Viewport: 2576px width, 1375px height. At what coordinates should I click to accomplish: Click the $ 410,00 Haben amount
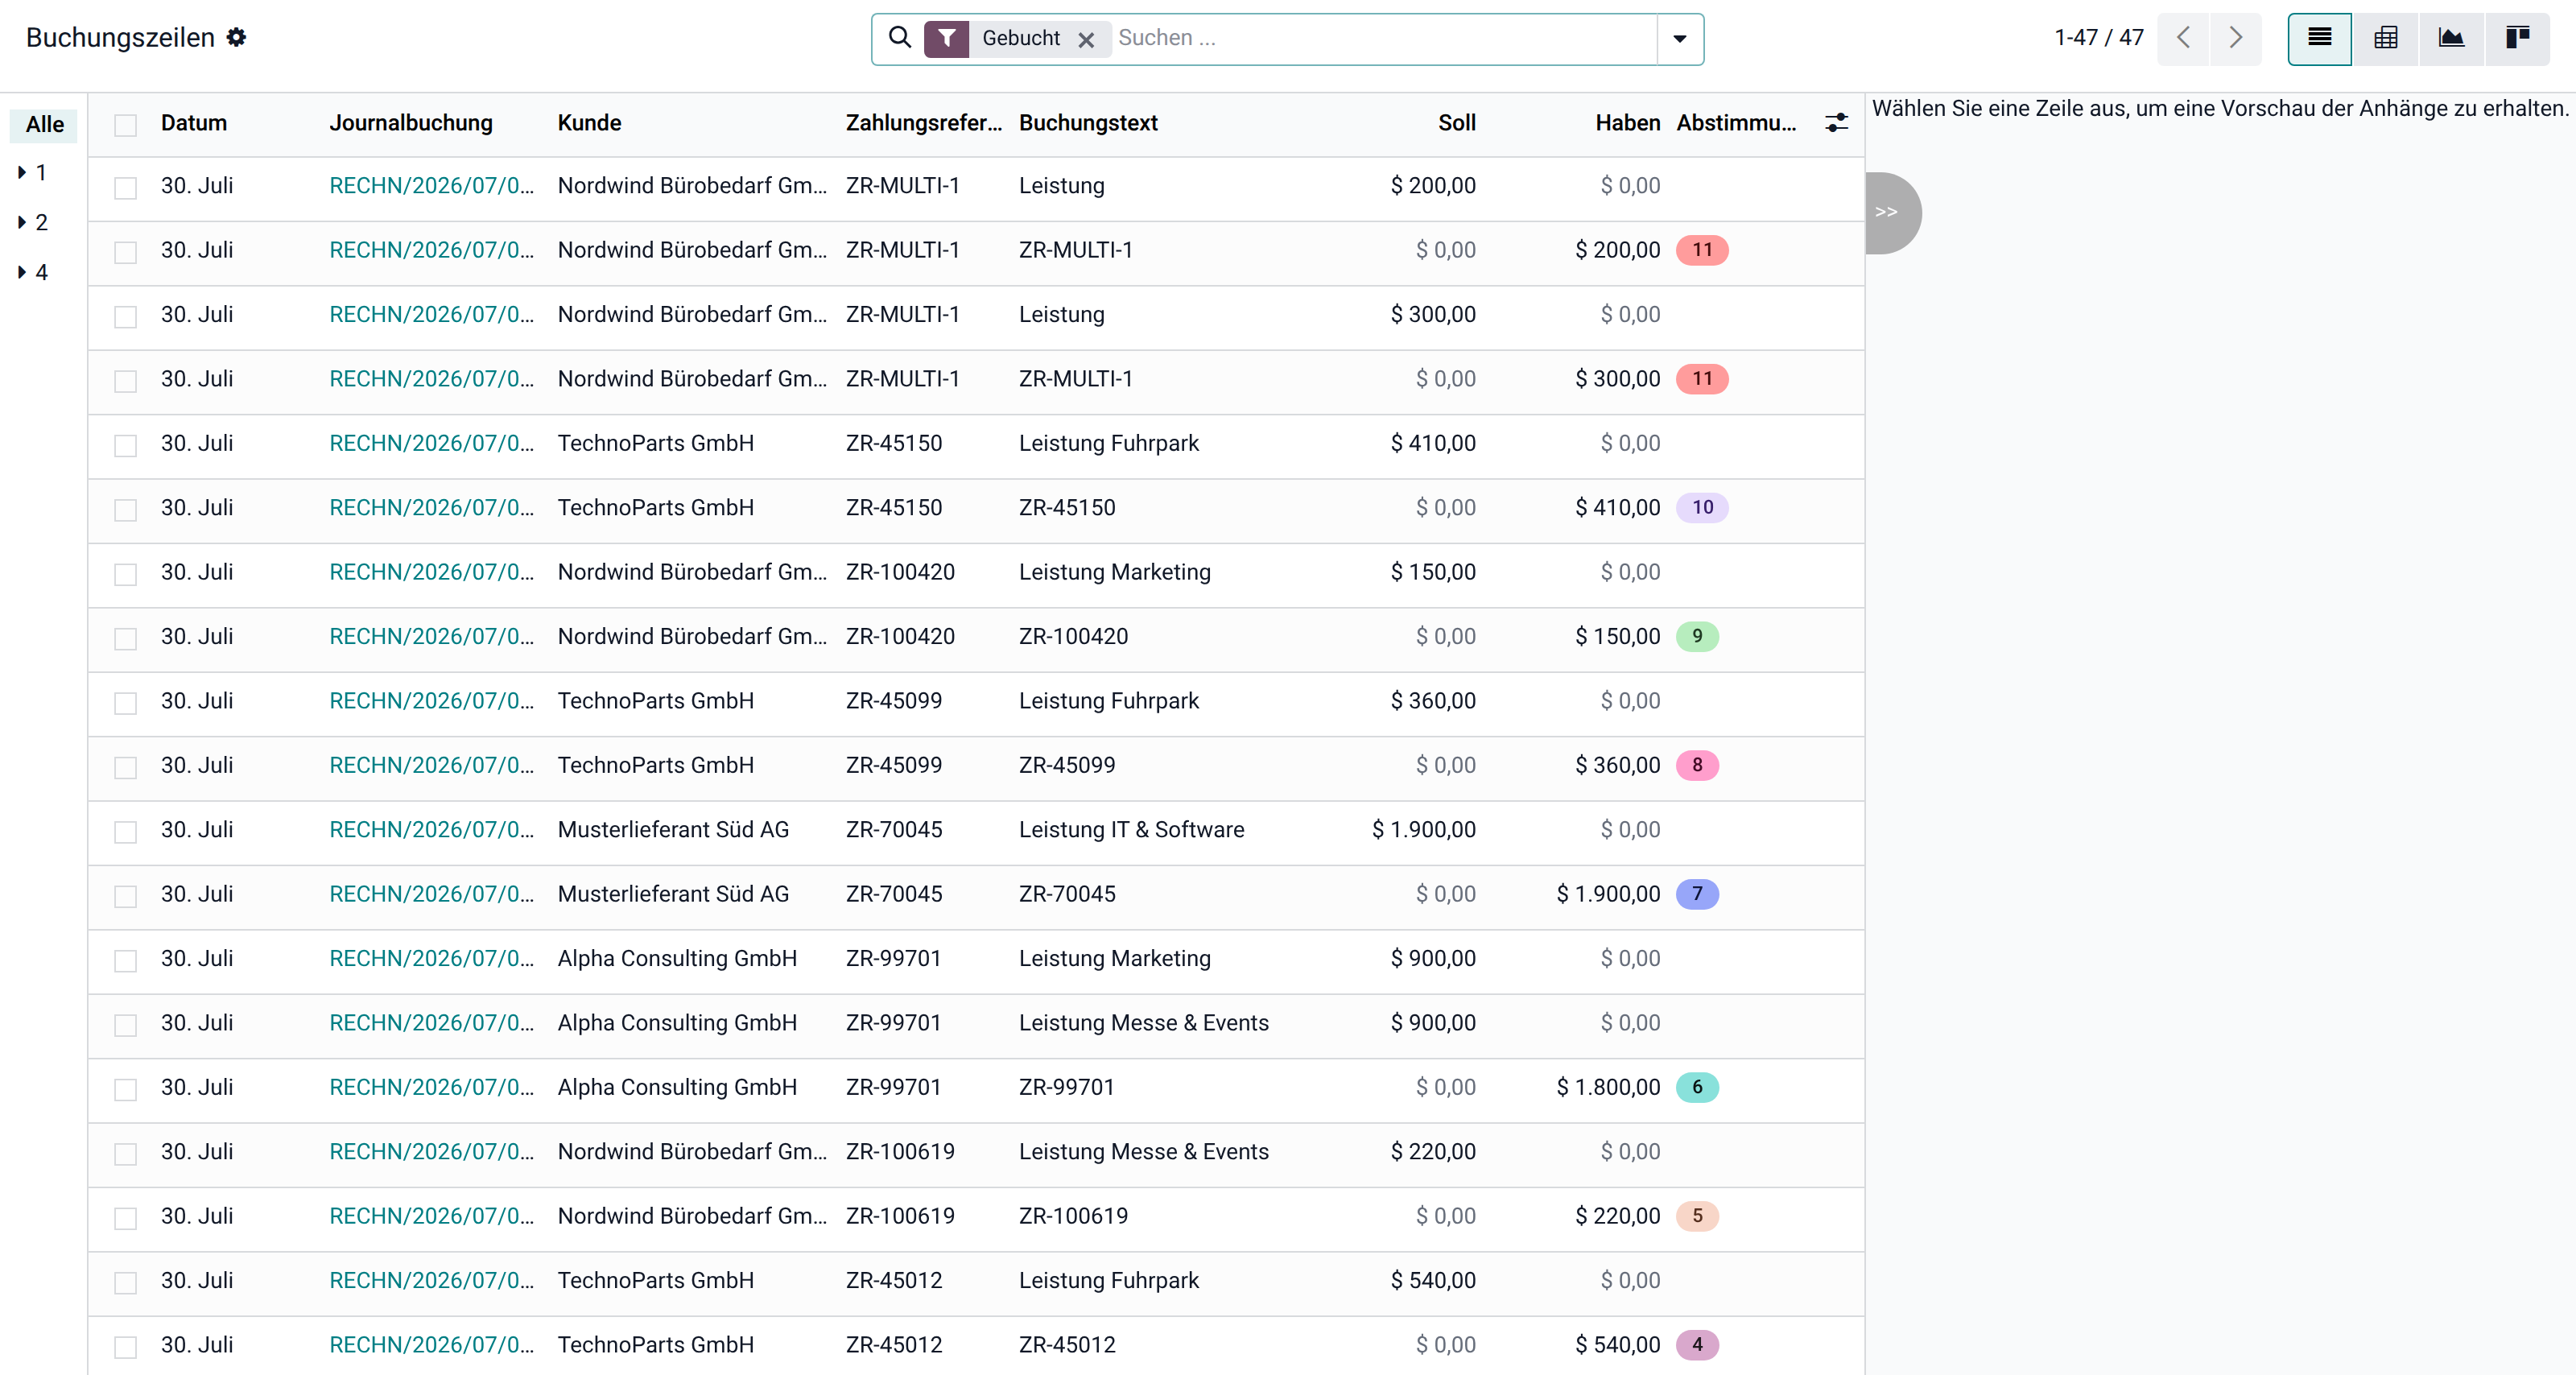(1617, 508)
